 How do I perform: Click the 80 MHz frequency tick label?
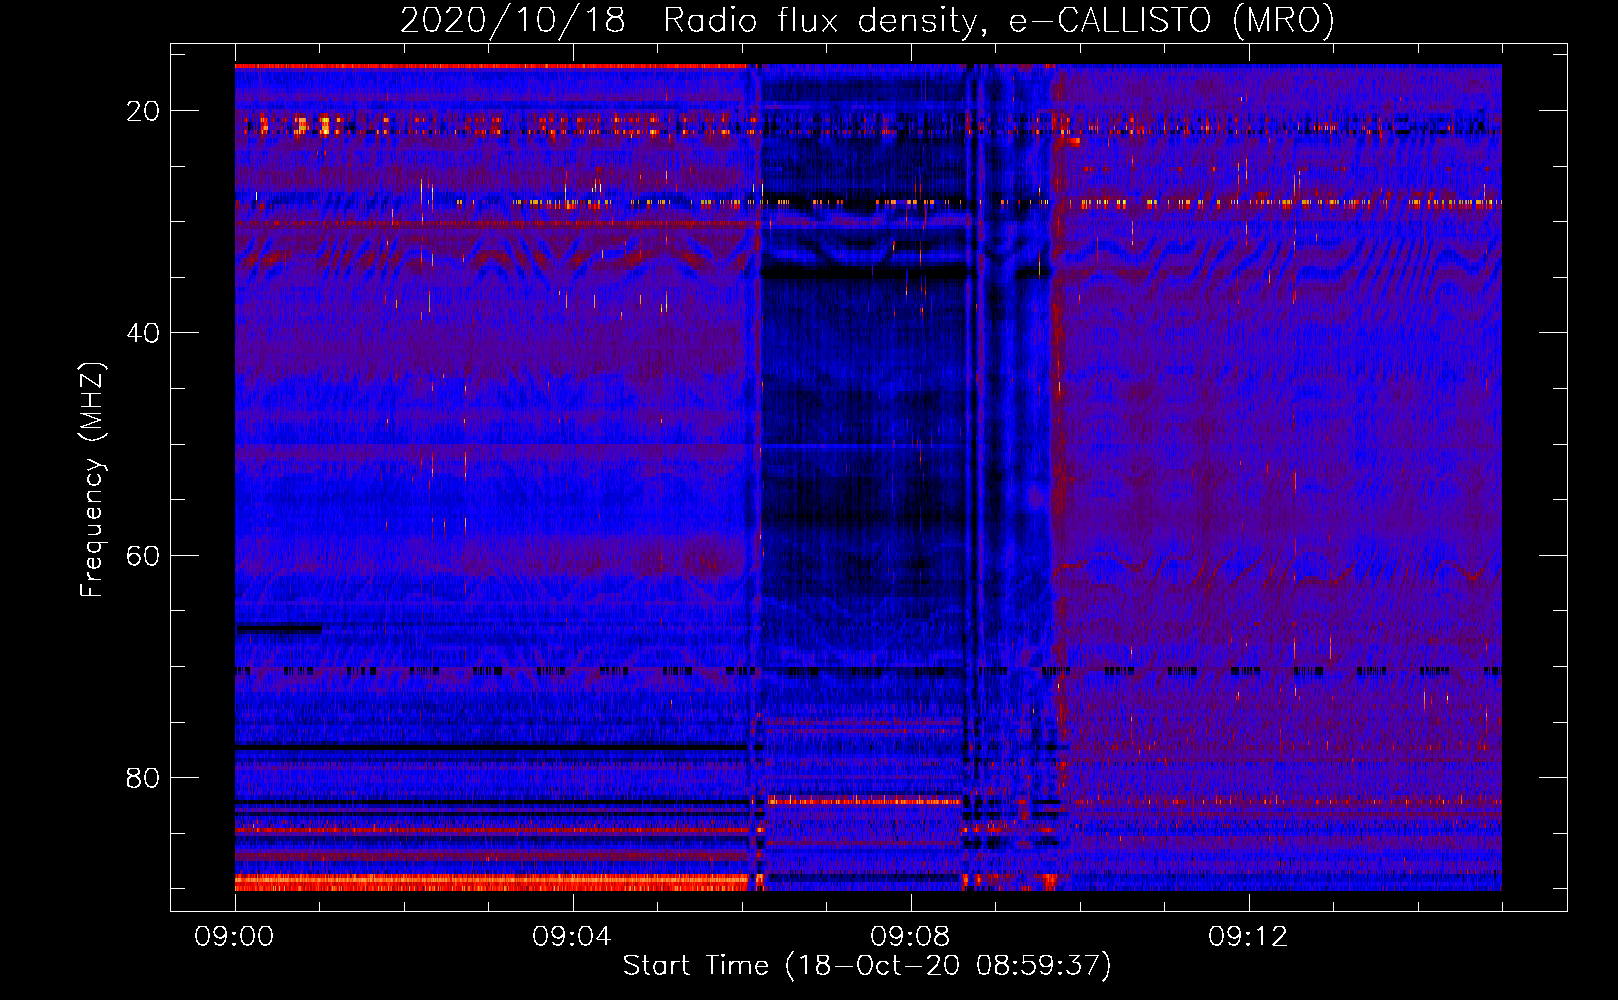143,777
